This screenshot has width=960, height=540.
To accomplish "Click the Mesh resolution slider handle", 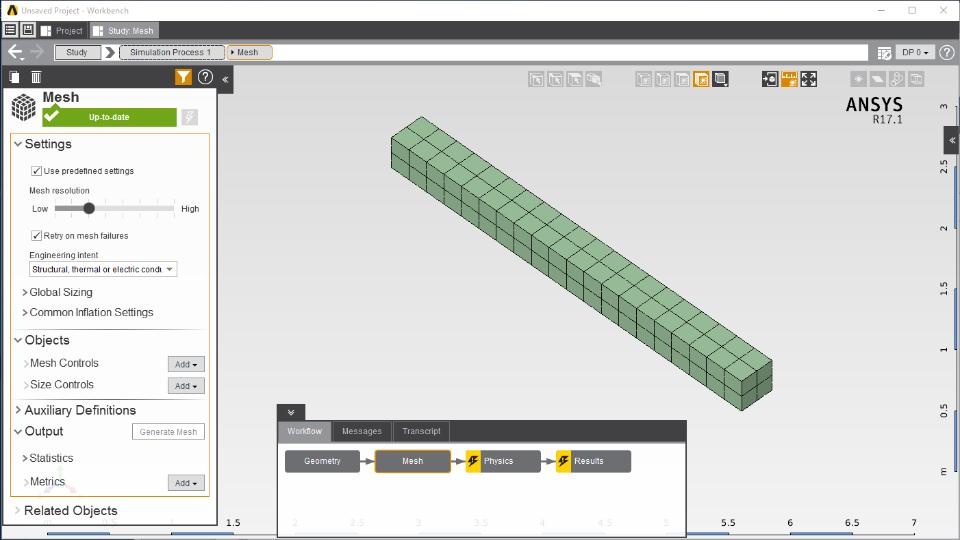I will pos(89,208).
